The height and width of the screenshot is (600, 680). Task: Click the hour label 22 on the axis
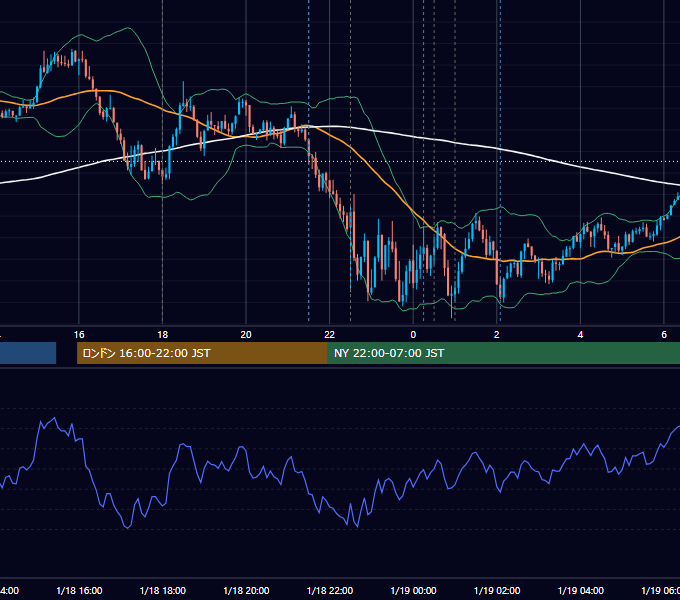pyautogui.click(x=330, y=335)
